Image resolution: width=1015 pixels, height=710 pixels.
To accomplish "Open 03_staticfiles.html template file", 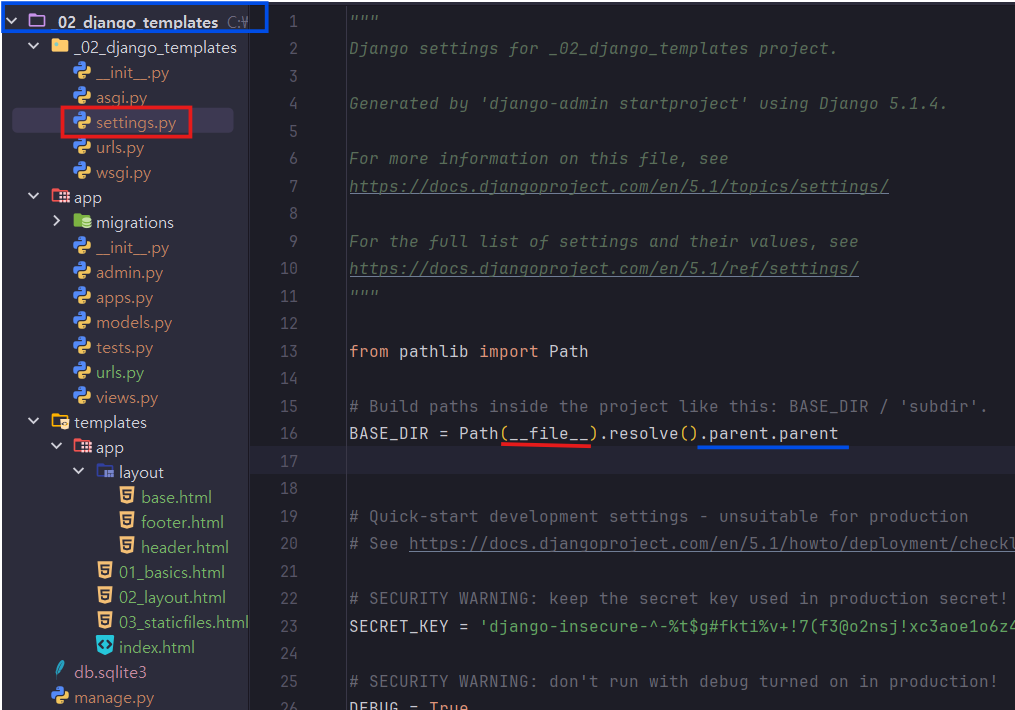I will coord(183,622).
